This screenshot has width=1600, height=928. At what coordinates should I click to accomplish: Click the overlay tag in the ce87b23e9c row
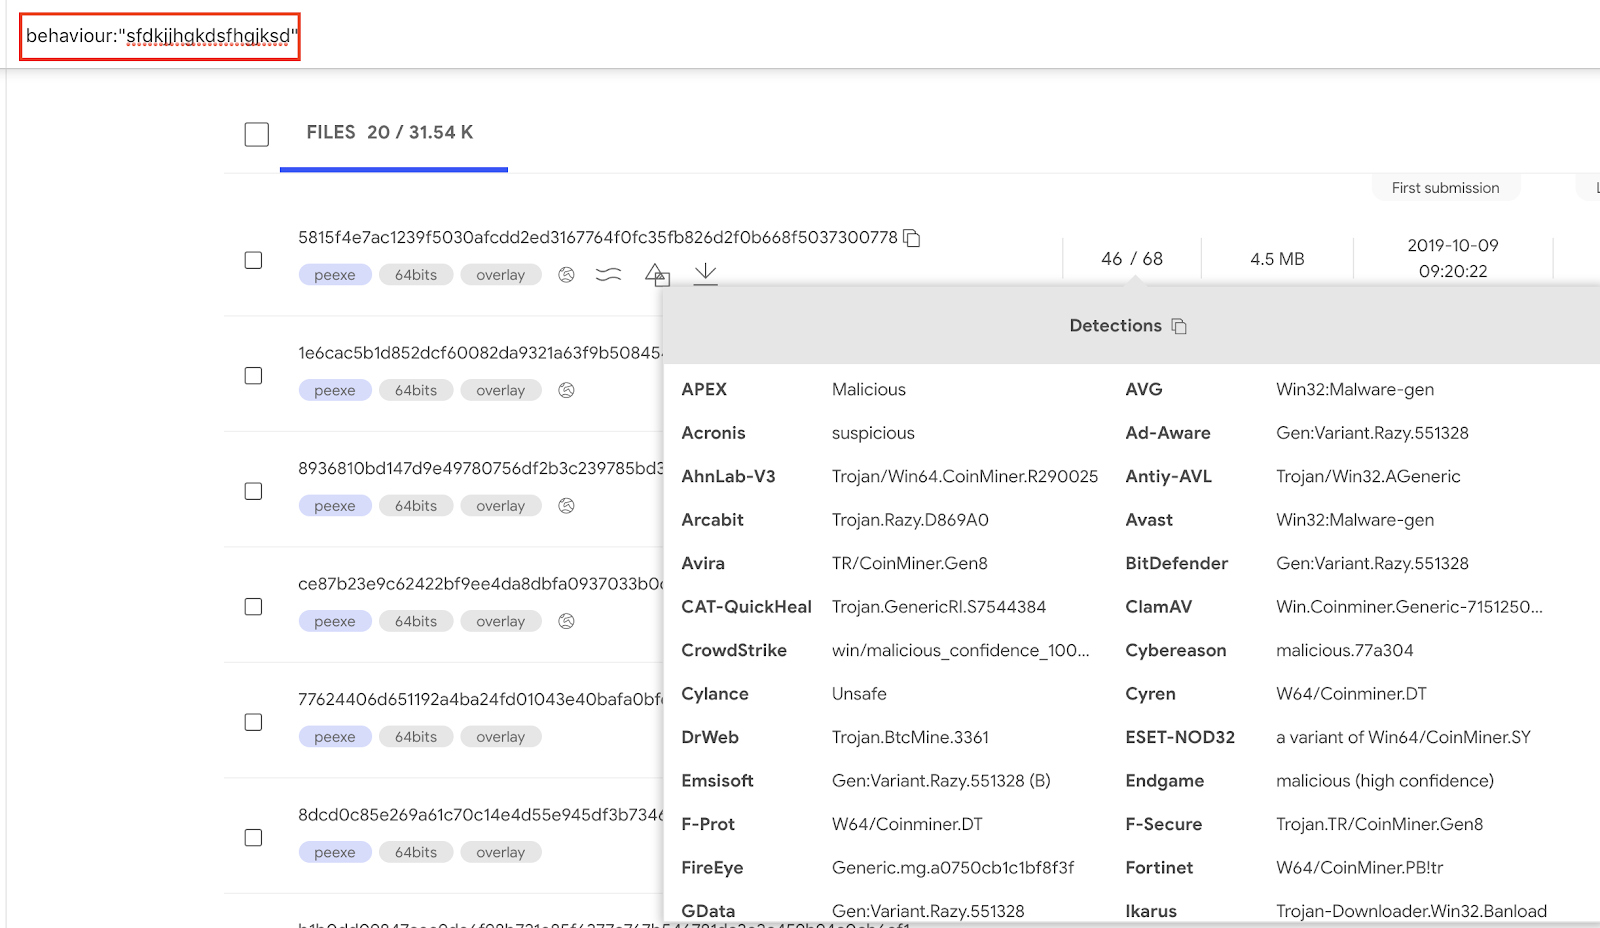click(501, 621)
